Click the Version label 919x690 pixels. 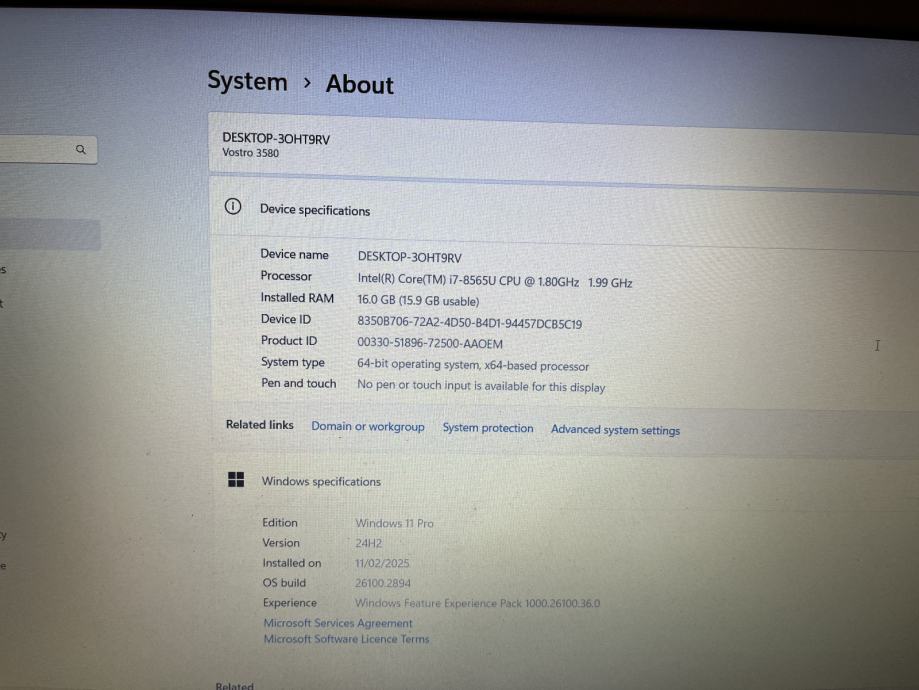[281, 543]
